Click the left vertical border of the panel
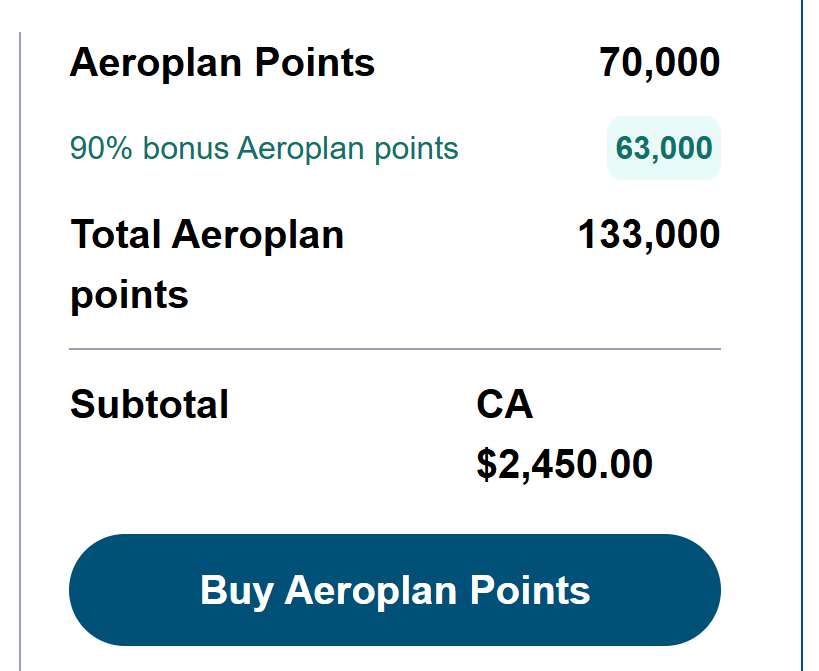The width and height of the screenshot is (819, 671). (x=20, y=350)
